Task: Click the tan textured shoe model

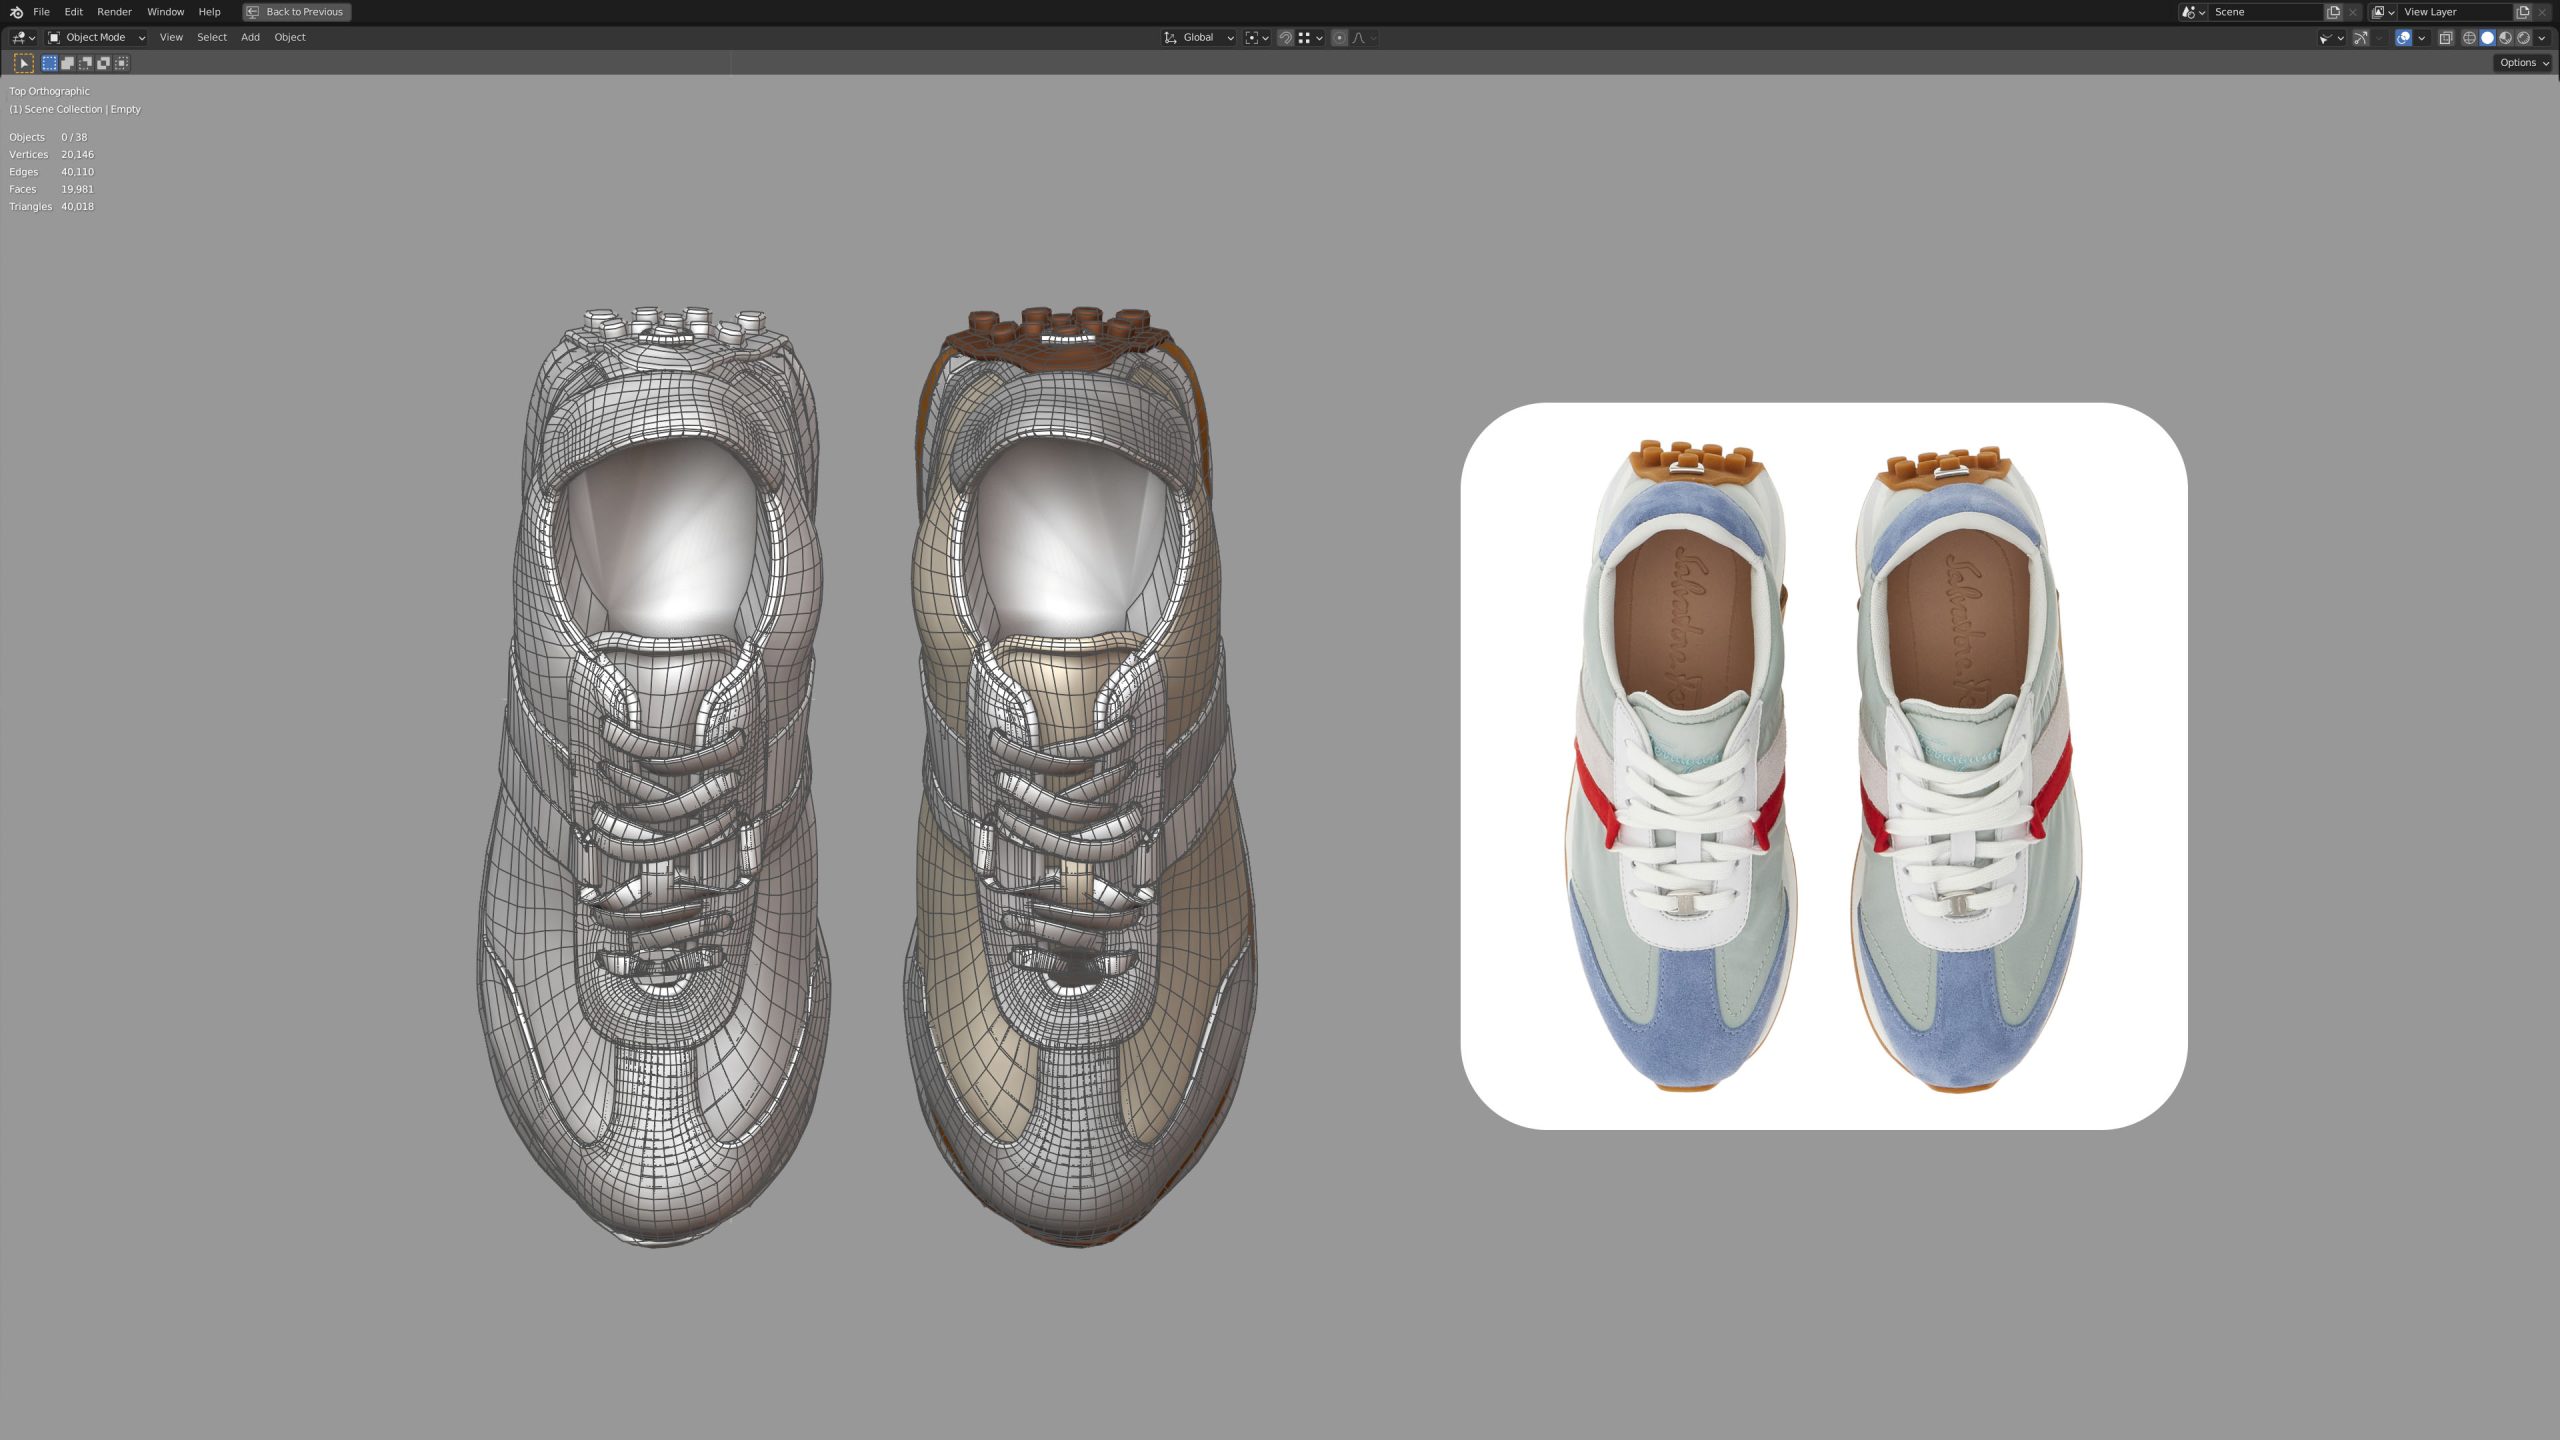Action: point(1080,778)
